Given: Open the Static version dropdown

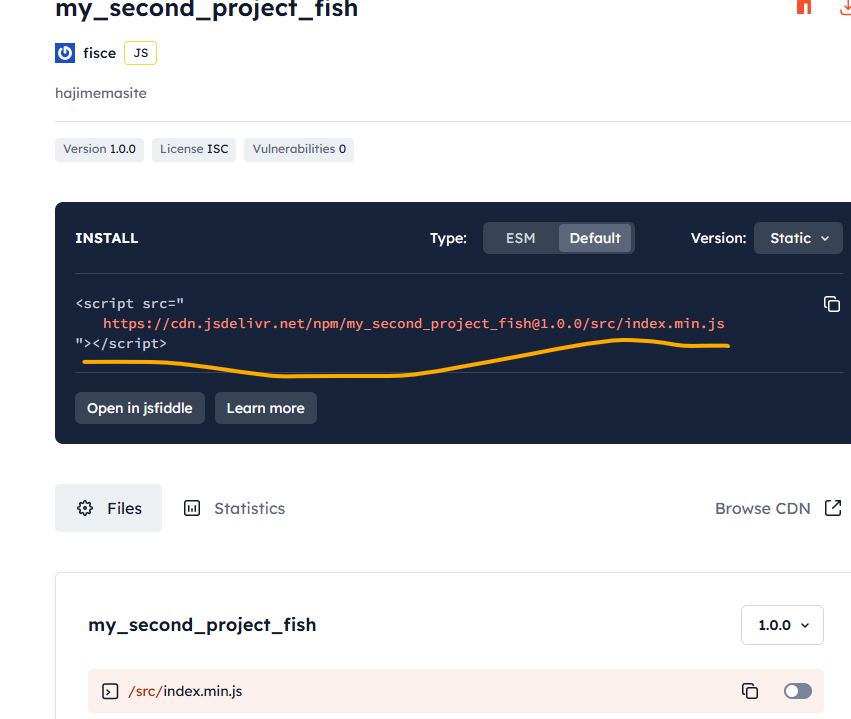Looking at the screenshot, I should point(798,238).
